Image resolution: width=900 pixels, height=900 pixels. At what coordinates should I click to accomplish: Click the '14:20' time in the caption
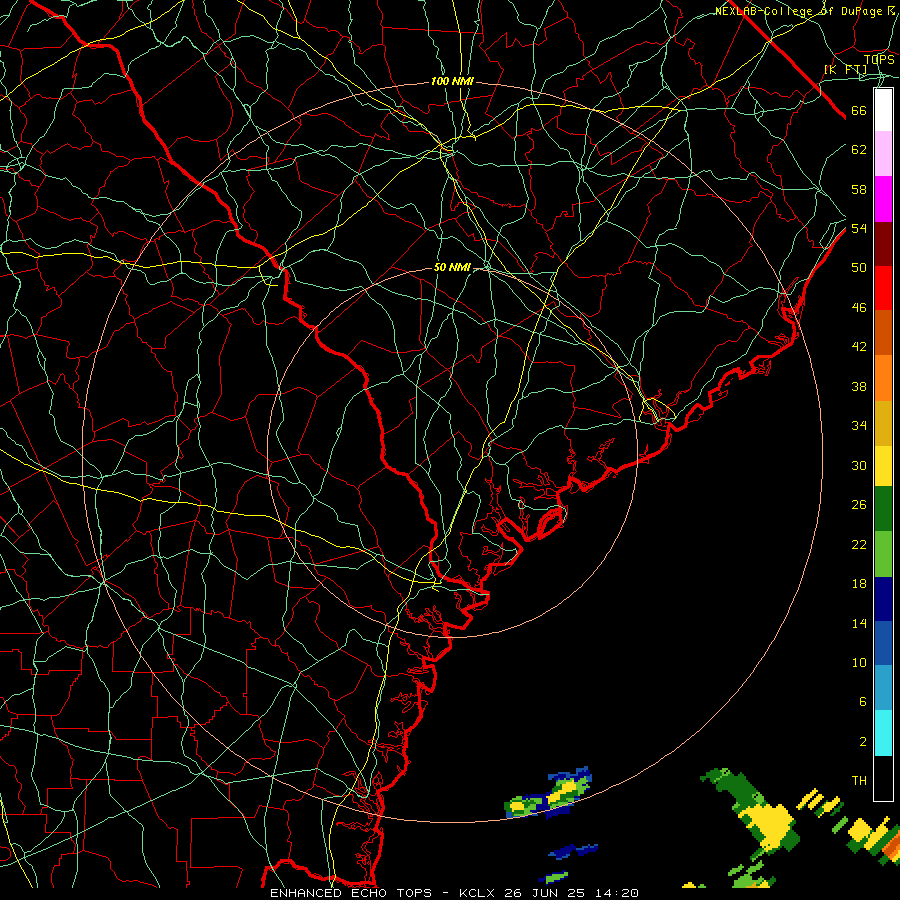615,893
